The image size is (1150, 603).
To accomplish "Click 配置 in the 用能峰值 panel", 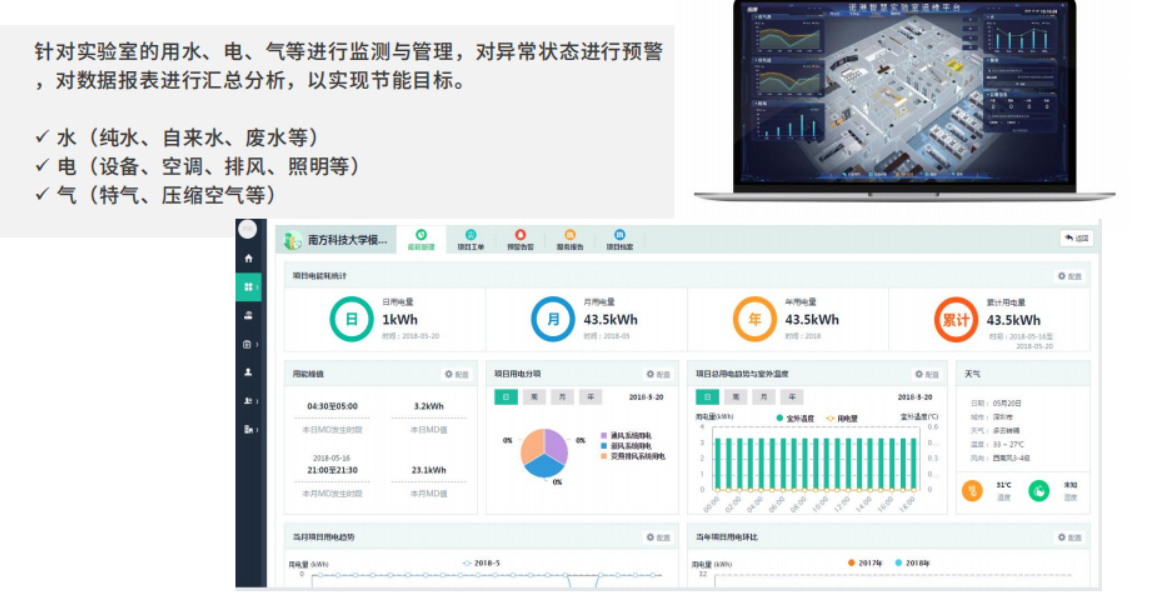I will (x=456, y=374).
